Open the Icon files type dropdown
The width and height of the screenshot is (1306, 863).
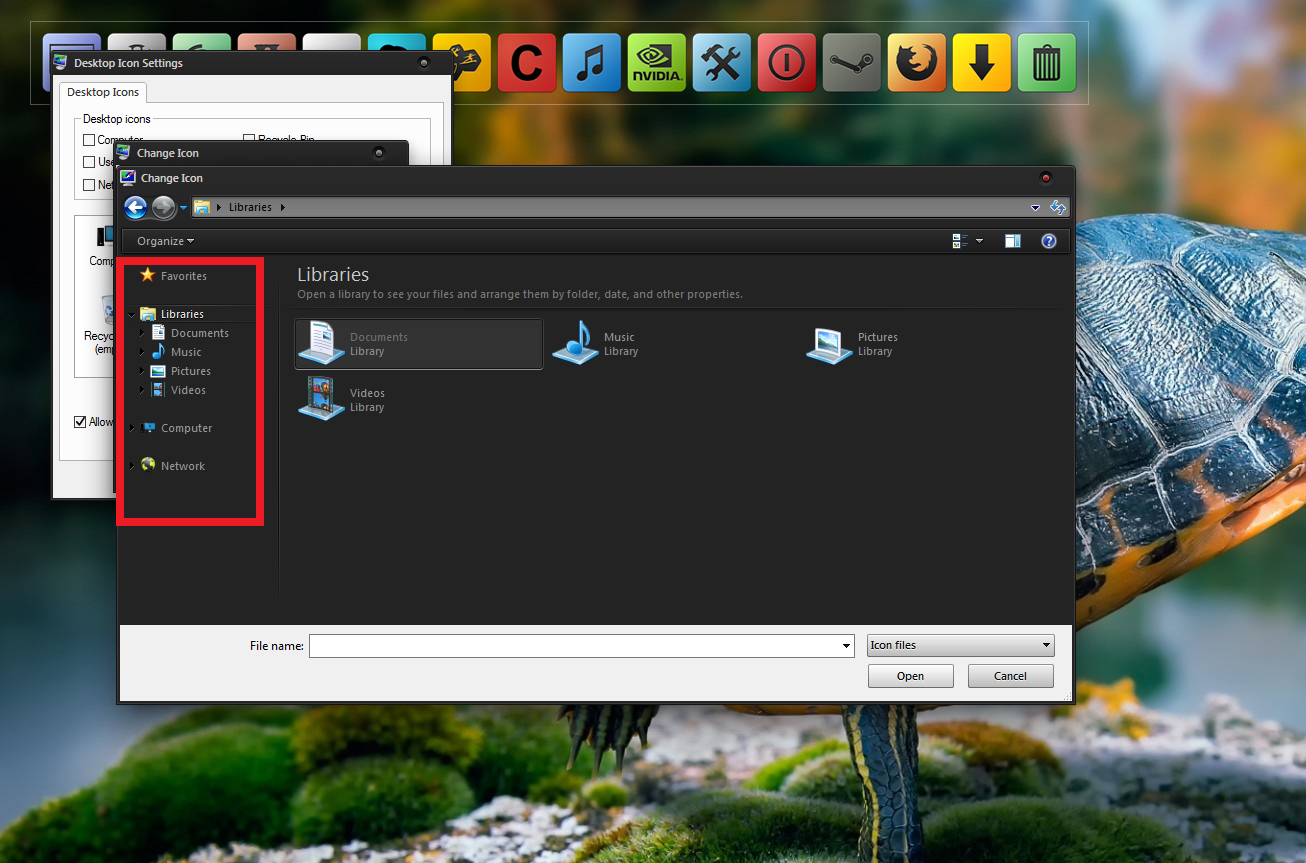click(x=960, y=645)
